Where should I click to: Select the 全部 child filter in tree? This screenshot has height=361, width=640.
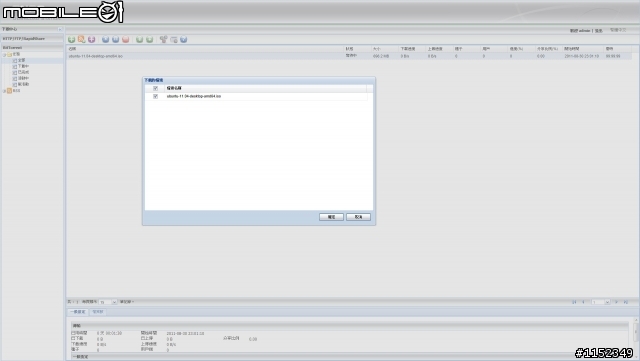pos(21,60)
